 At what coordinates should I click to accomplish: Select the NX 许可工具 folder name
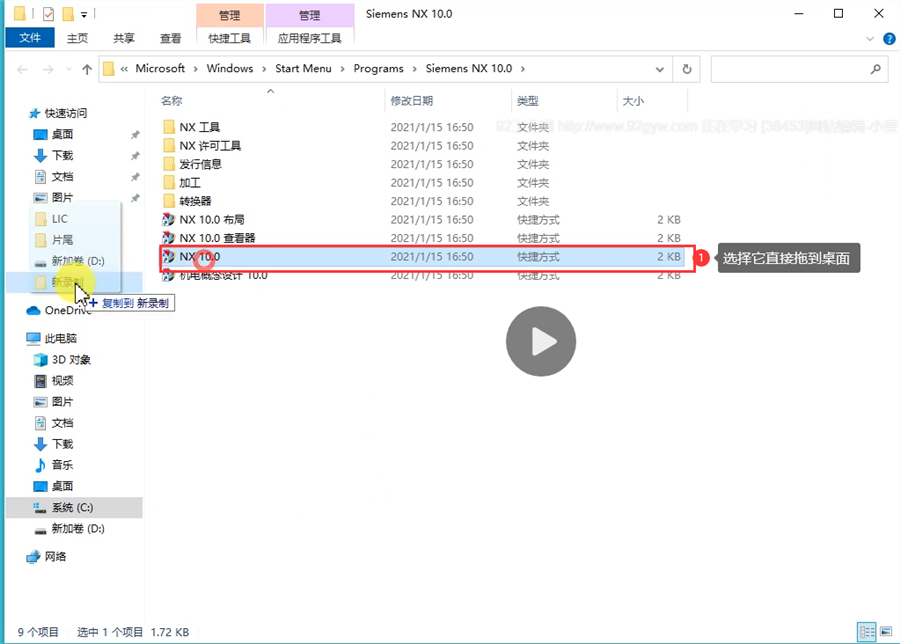point(210,146)
